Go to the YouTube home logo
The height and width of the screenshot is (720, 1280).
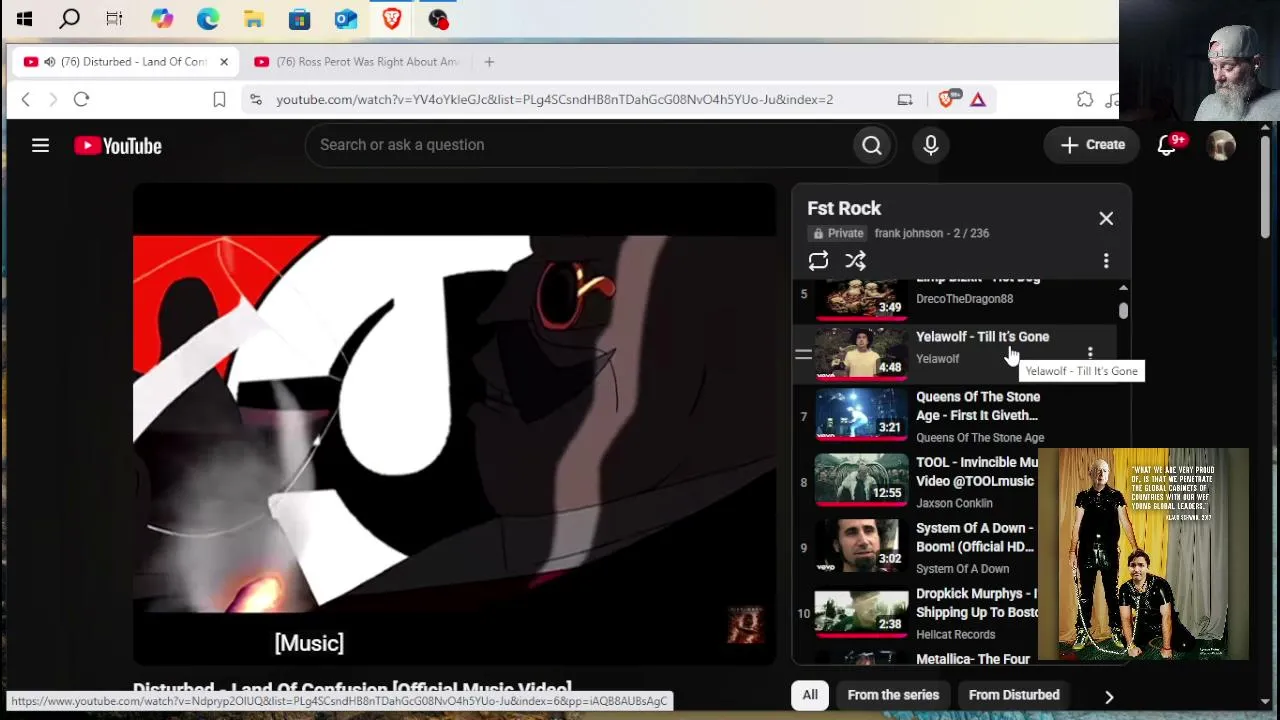coord(118,146)
